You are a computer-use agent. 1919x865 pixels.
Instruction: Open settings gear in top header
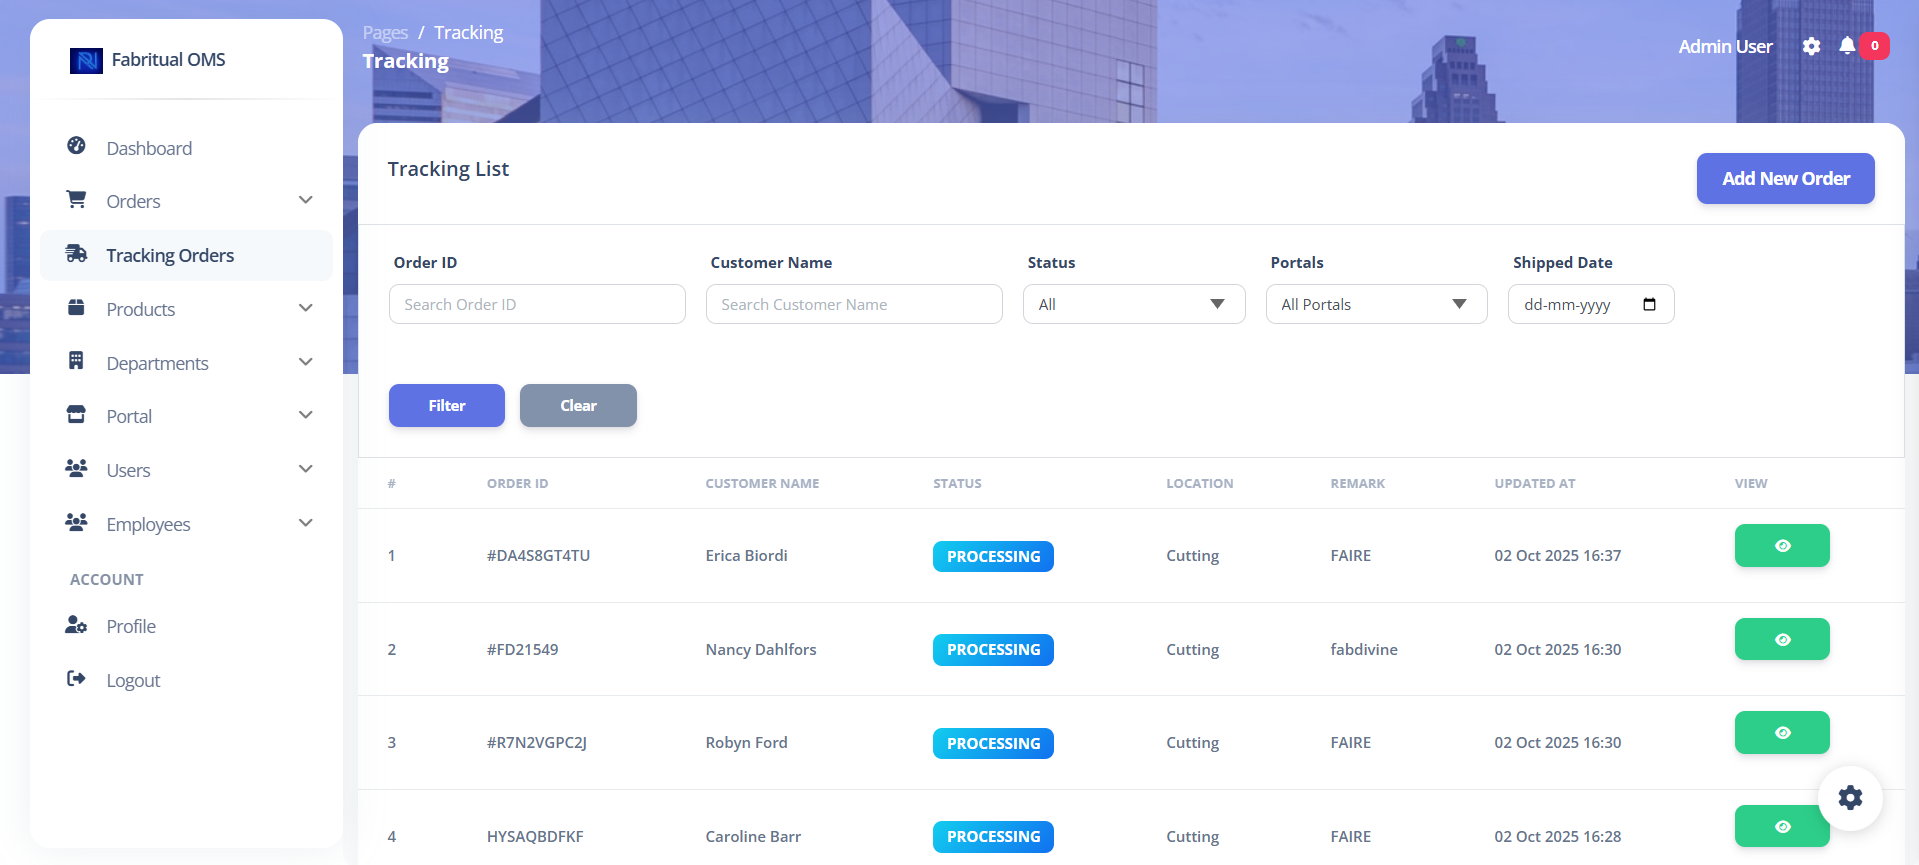[1811, 46]
